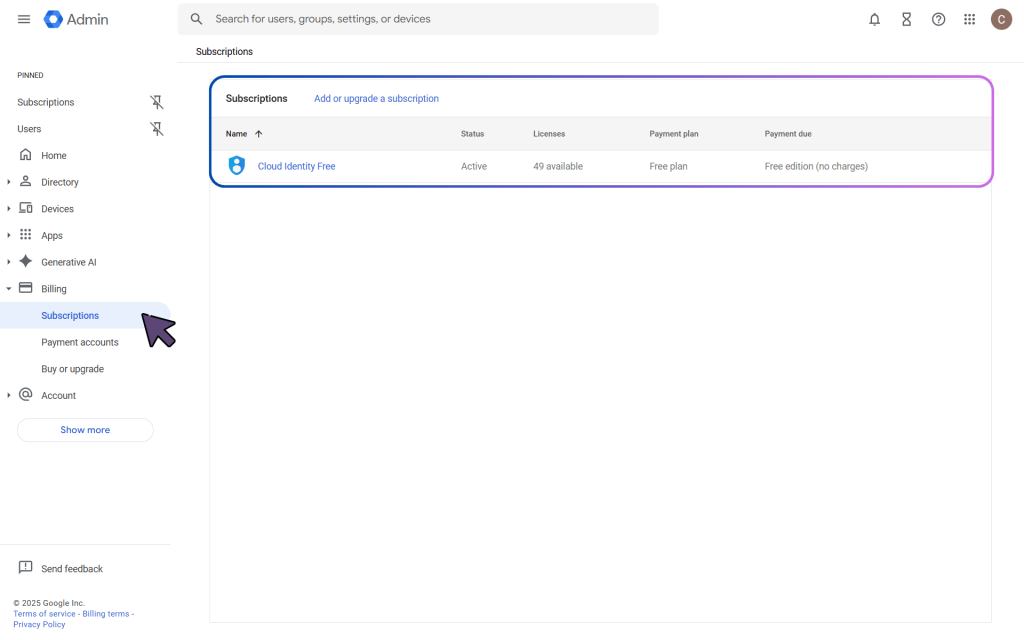Click the Licenses column header
The image size is (1024, 640).
point(549,134)
